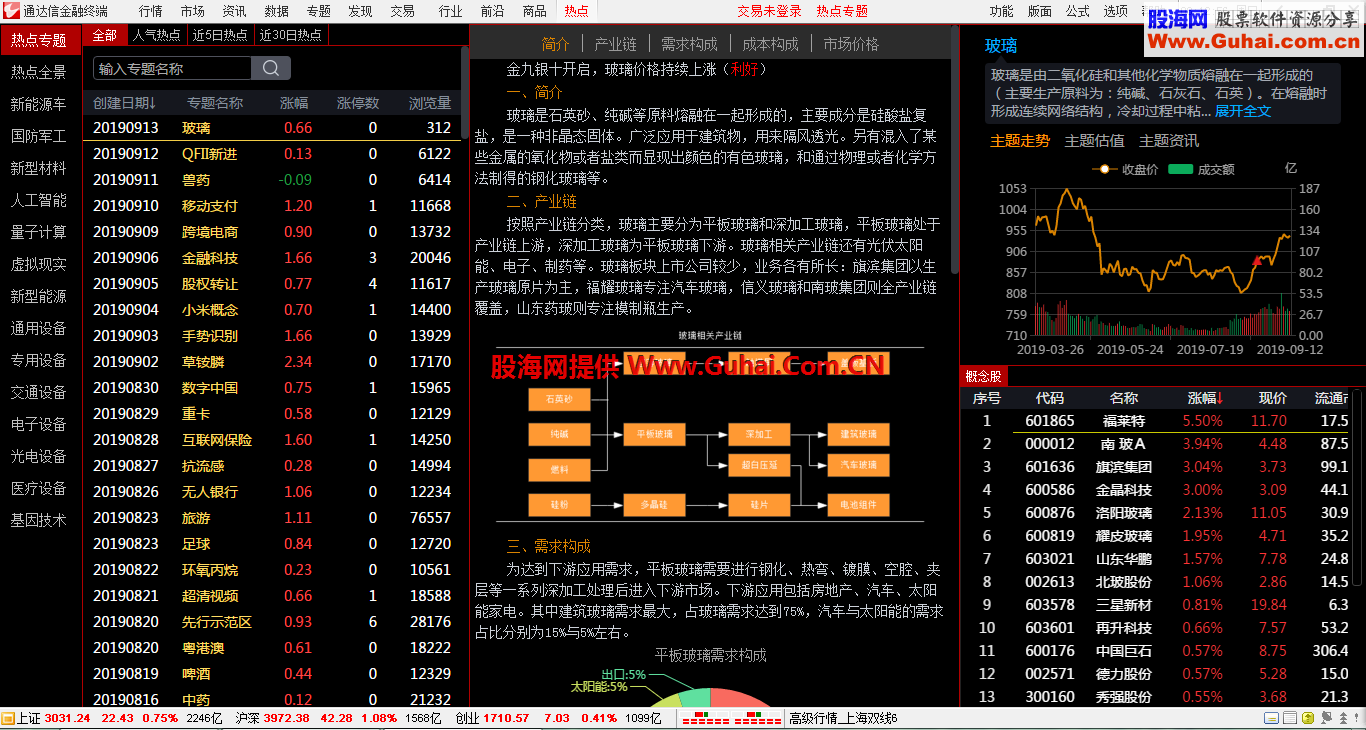
Task: Select 人工智能 in left sidebar
Action: point(39,200)
